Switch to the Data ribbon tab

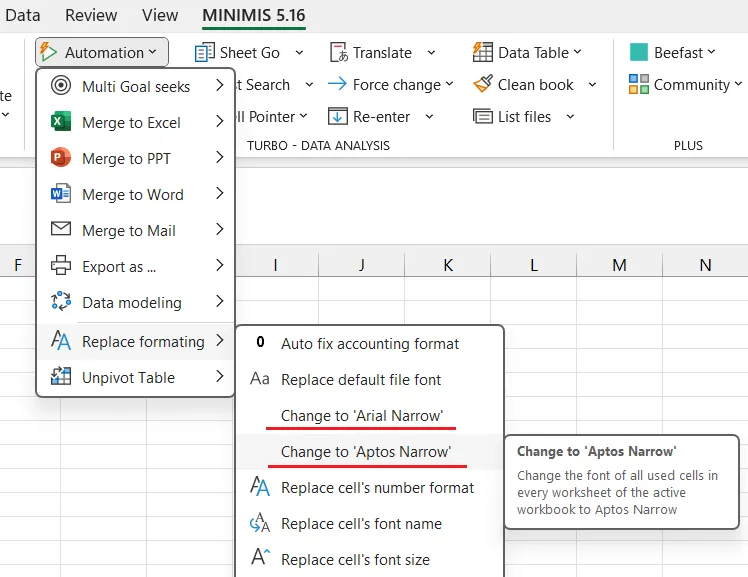tap(22, 15)
